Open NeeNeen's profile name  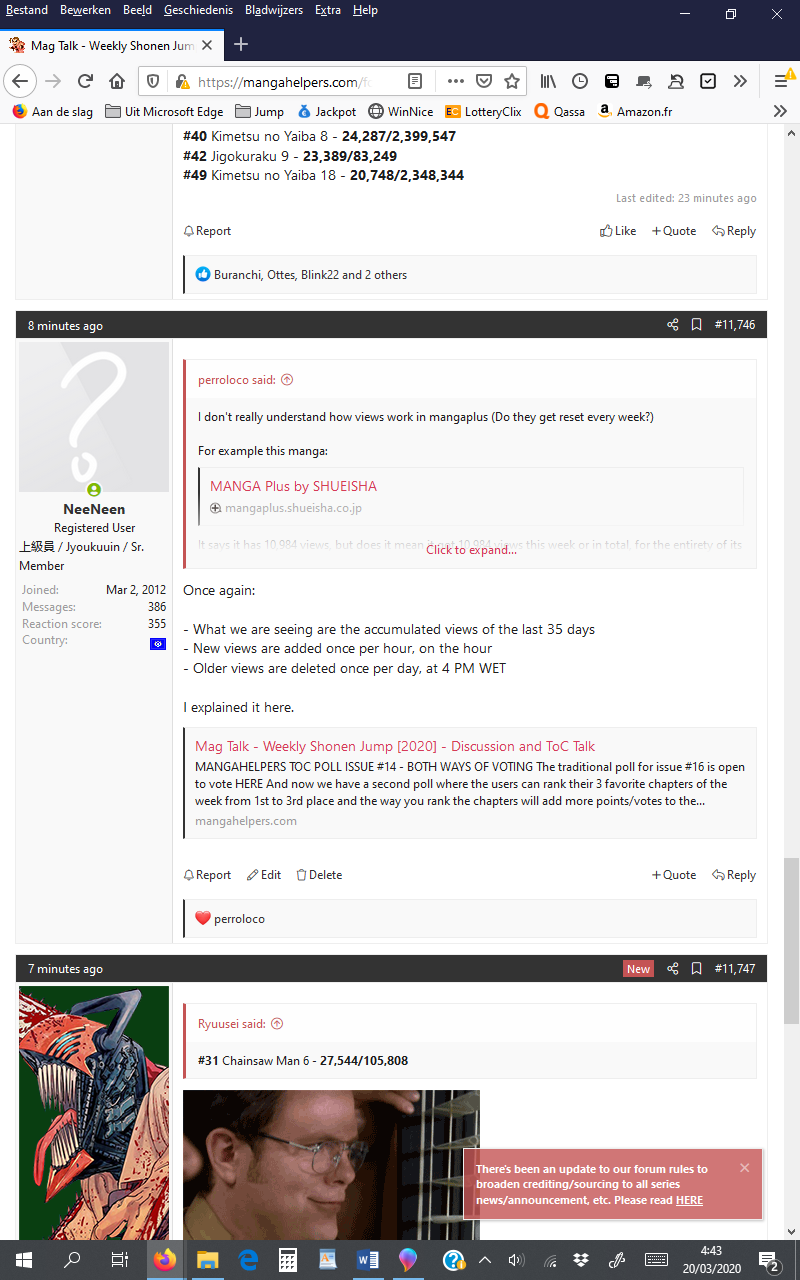94,509
